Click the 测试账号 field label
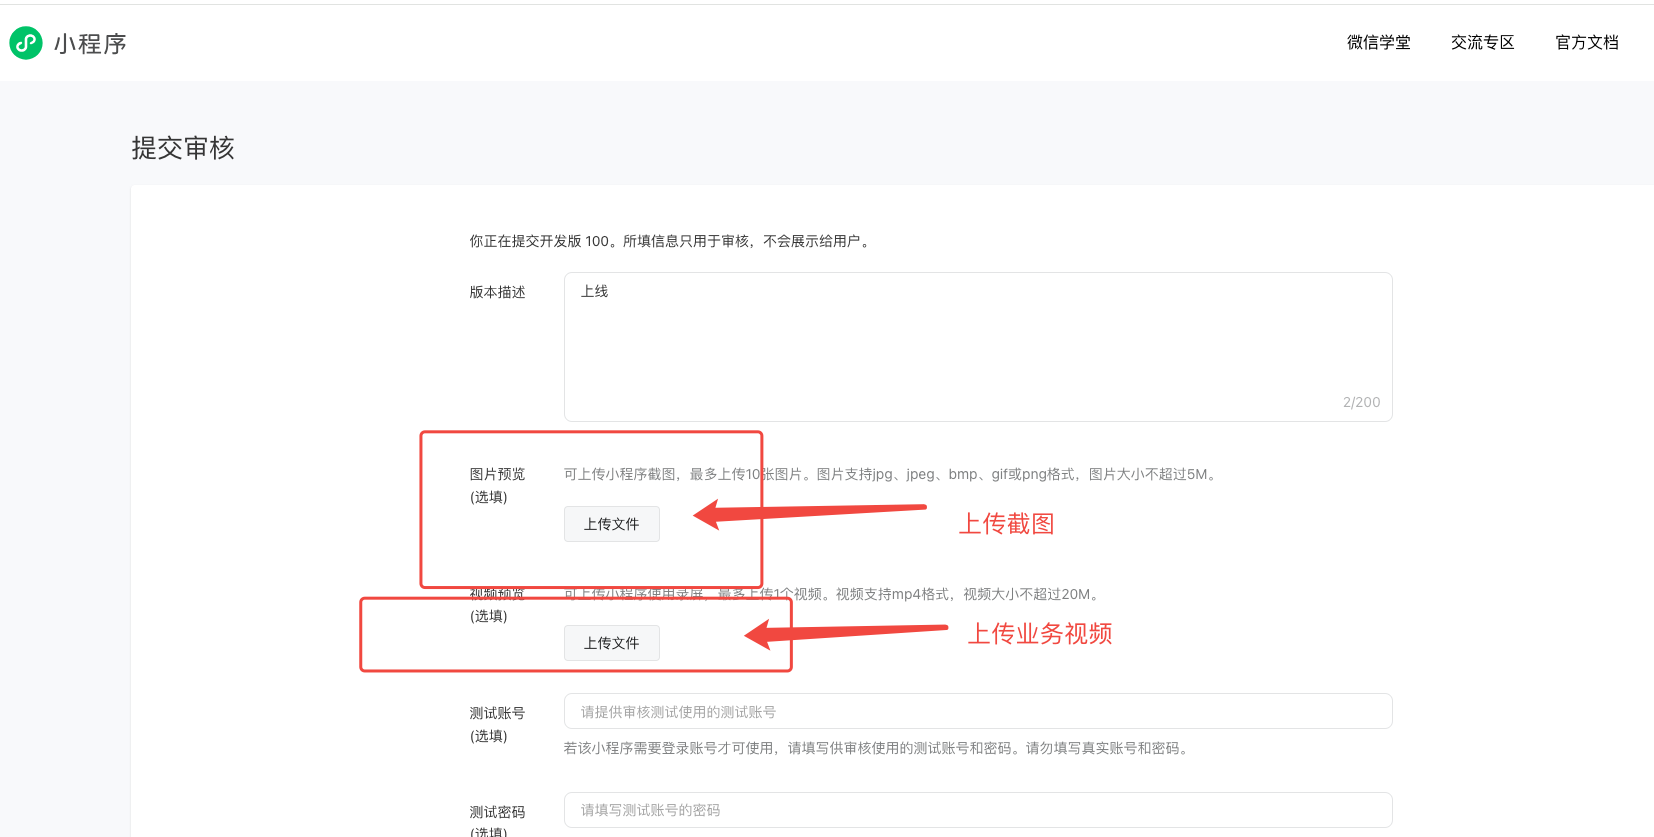 497,713
